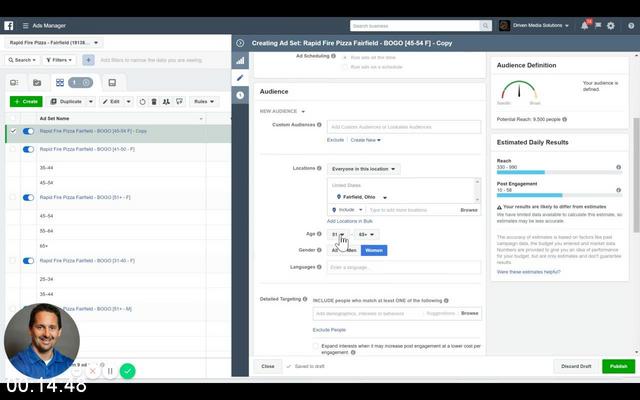Image resolution: width=640 pixels, height=400 pixels.
Task: Show info for Custom Audiences
Action: [319, 124]
